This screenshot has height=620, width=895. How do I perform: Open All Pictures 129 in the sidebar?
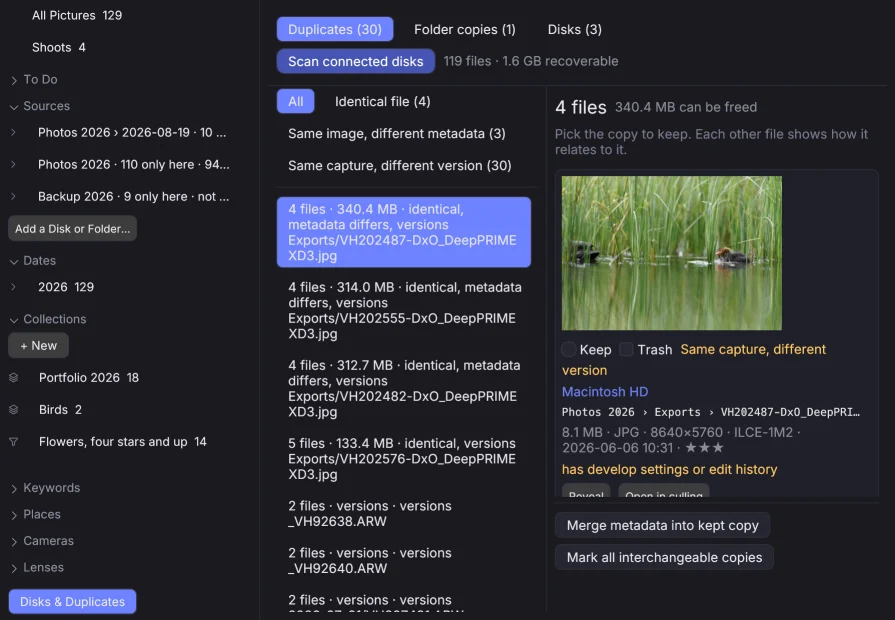[x=76, y=15]
